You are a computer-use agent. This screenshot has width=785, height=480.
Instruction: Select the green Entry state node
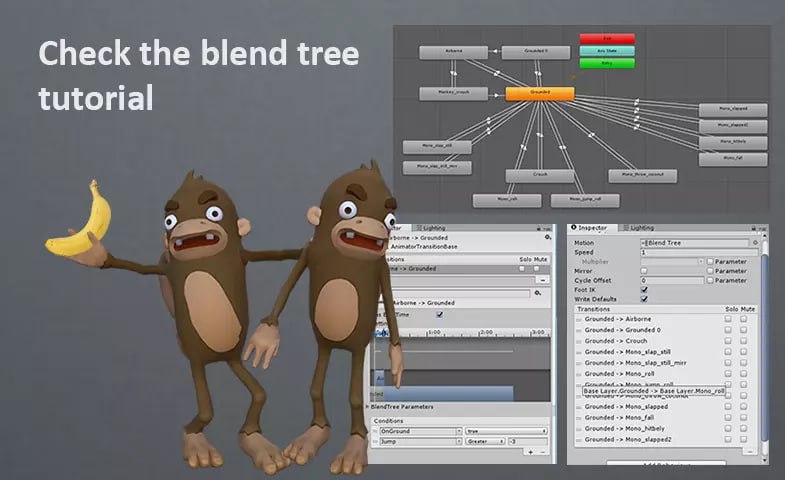click(606, 63)
